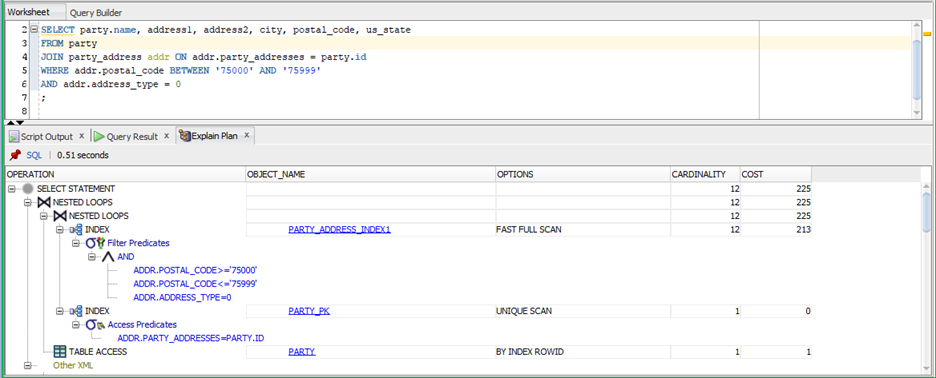Click the Other XML tree label

(73, 365)
